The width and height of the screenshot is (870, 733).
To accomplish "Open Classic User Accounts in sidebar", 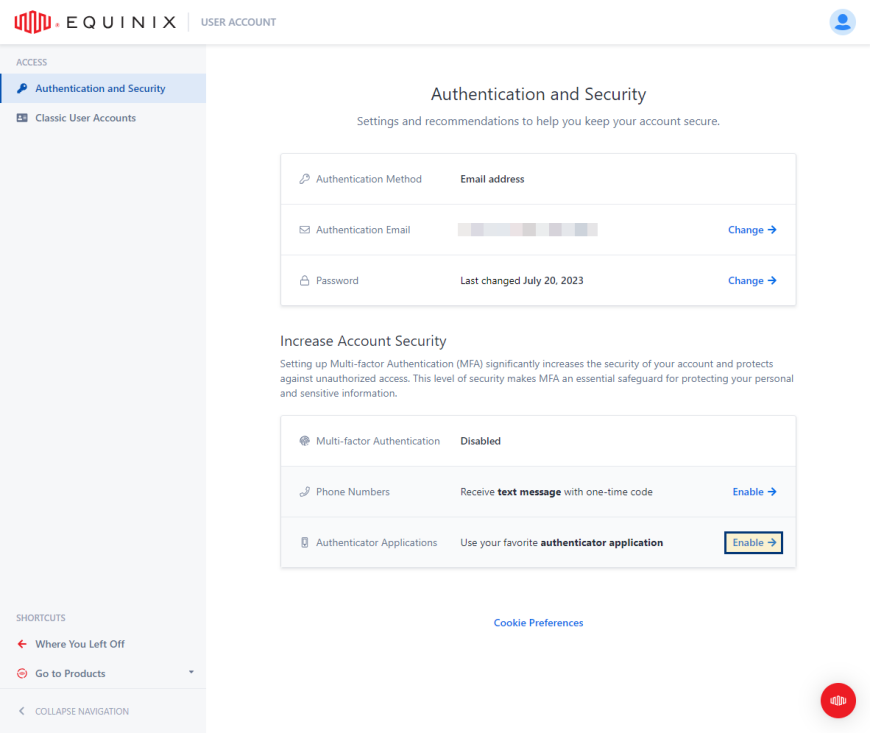I will pos(103,118).
